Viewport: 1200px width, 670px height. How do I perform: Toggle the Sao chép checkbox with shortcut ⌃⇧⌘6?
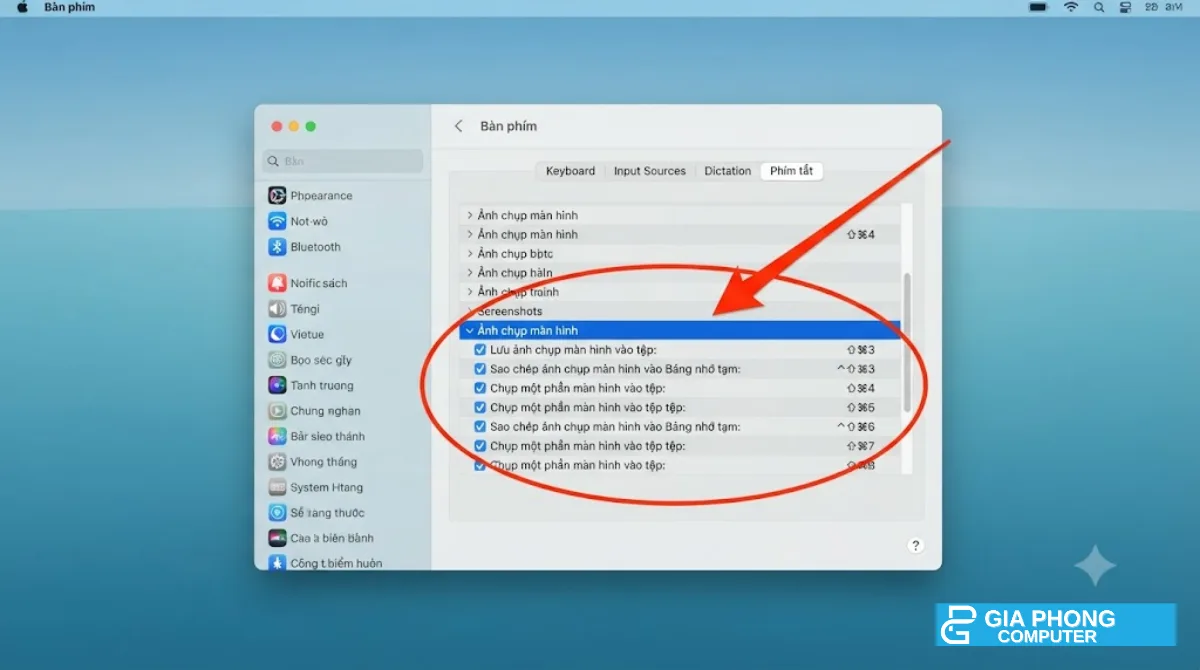point(480,427)
